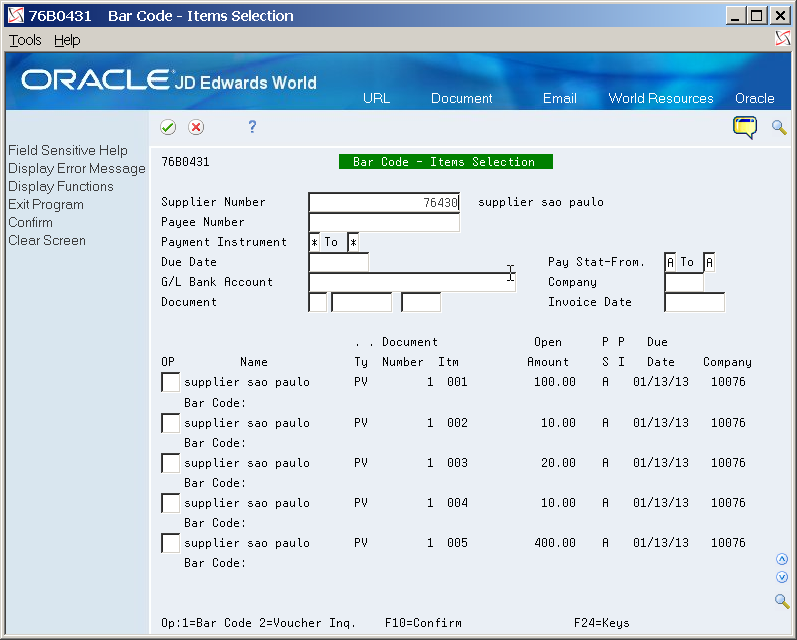Click the Supplier Number input field
This screenshot has height=640, width=797.
[x=384, y=202]
